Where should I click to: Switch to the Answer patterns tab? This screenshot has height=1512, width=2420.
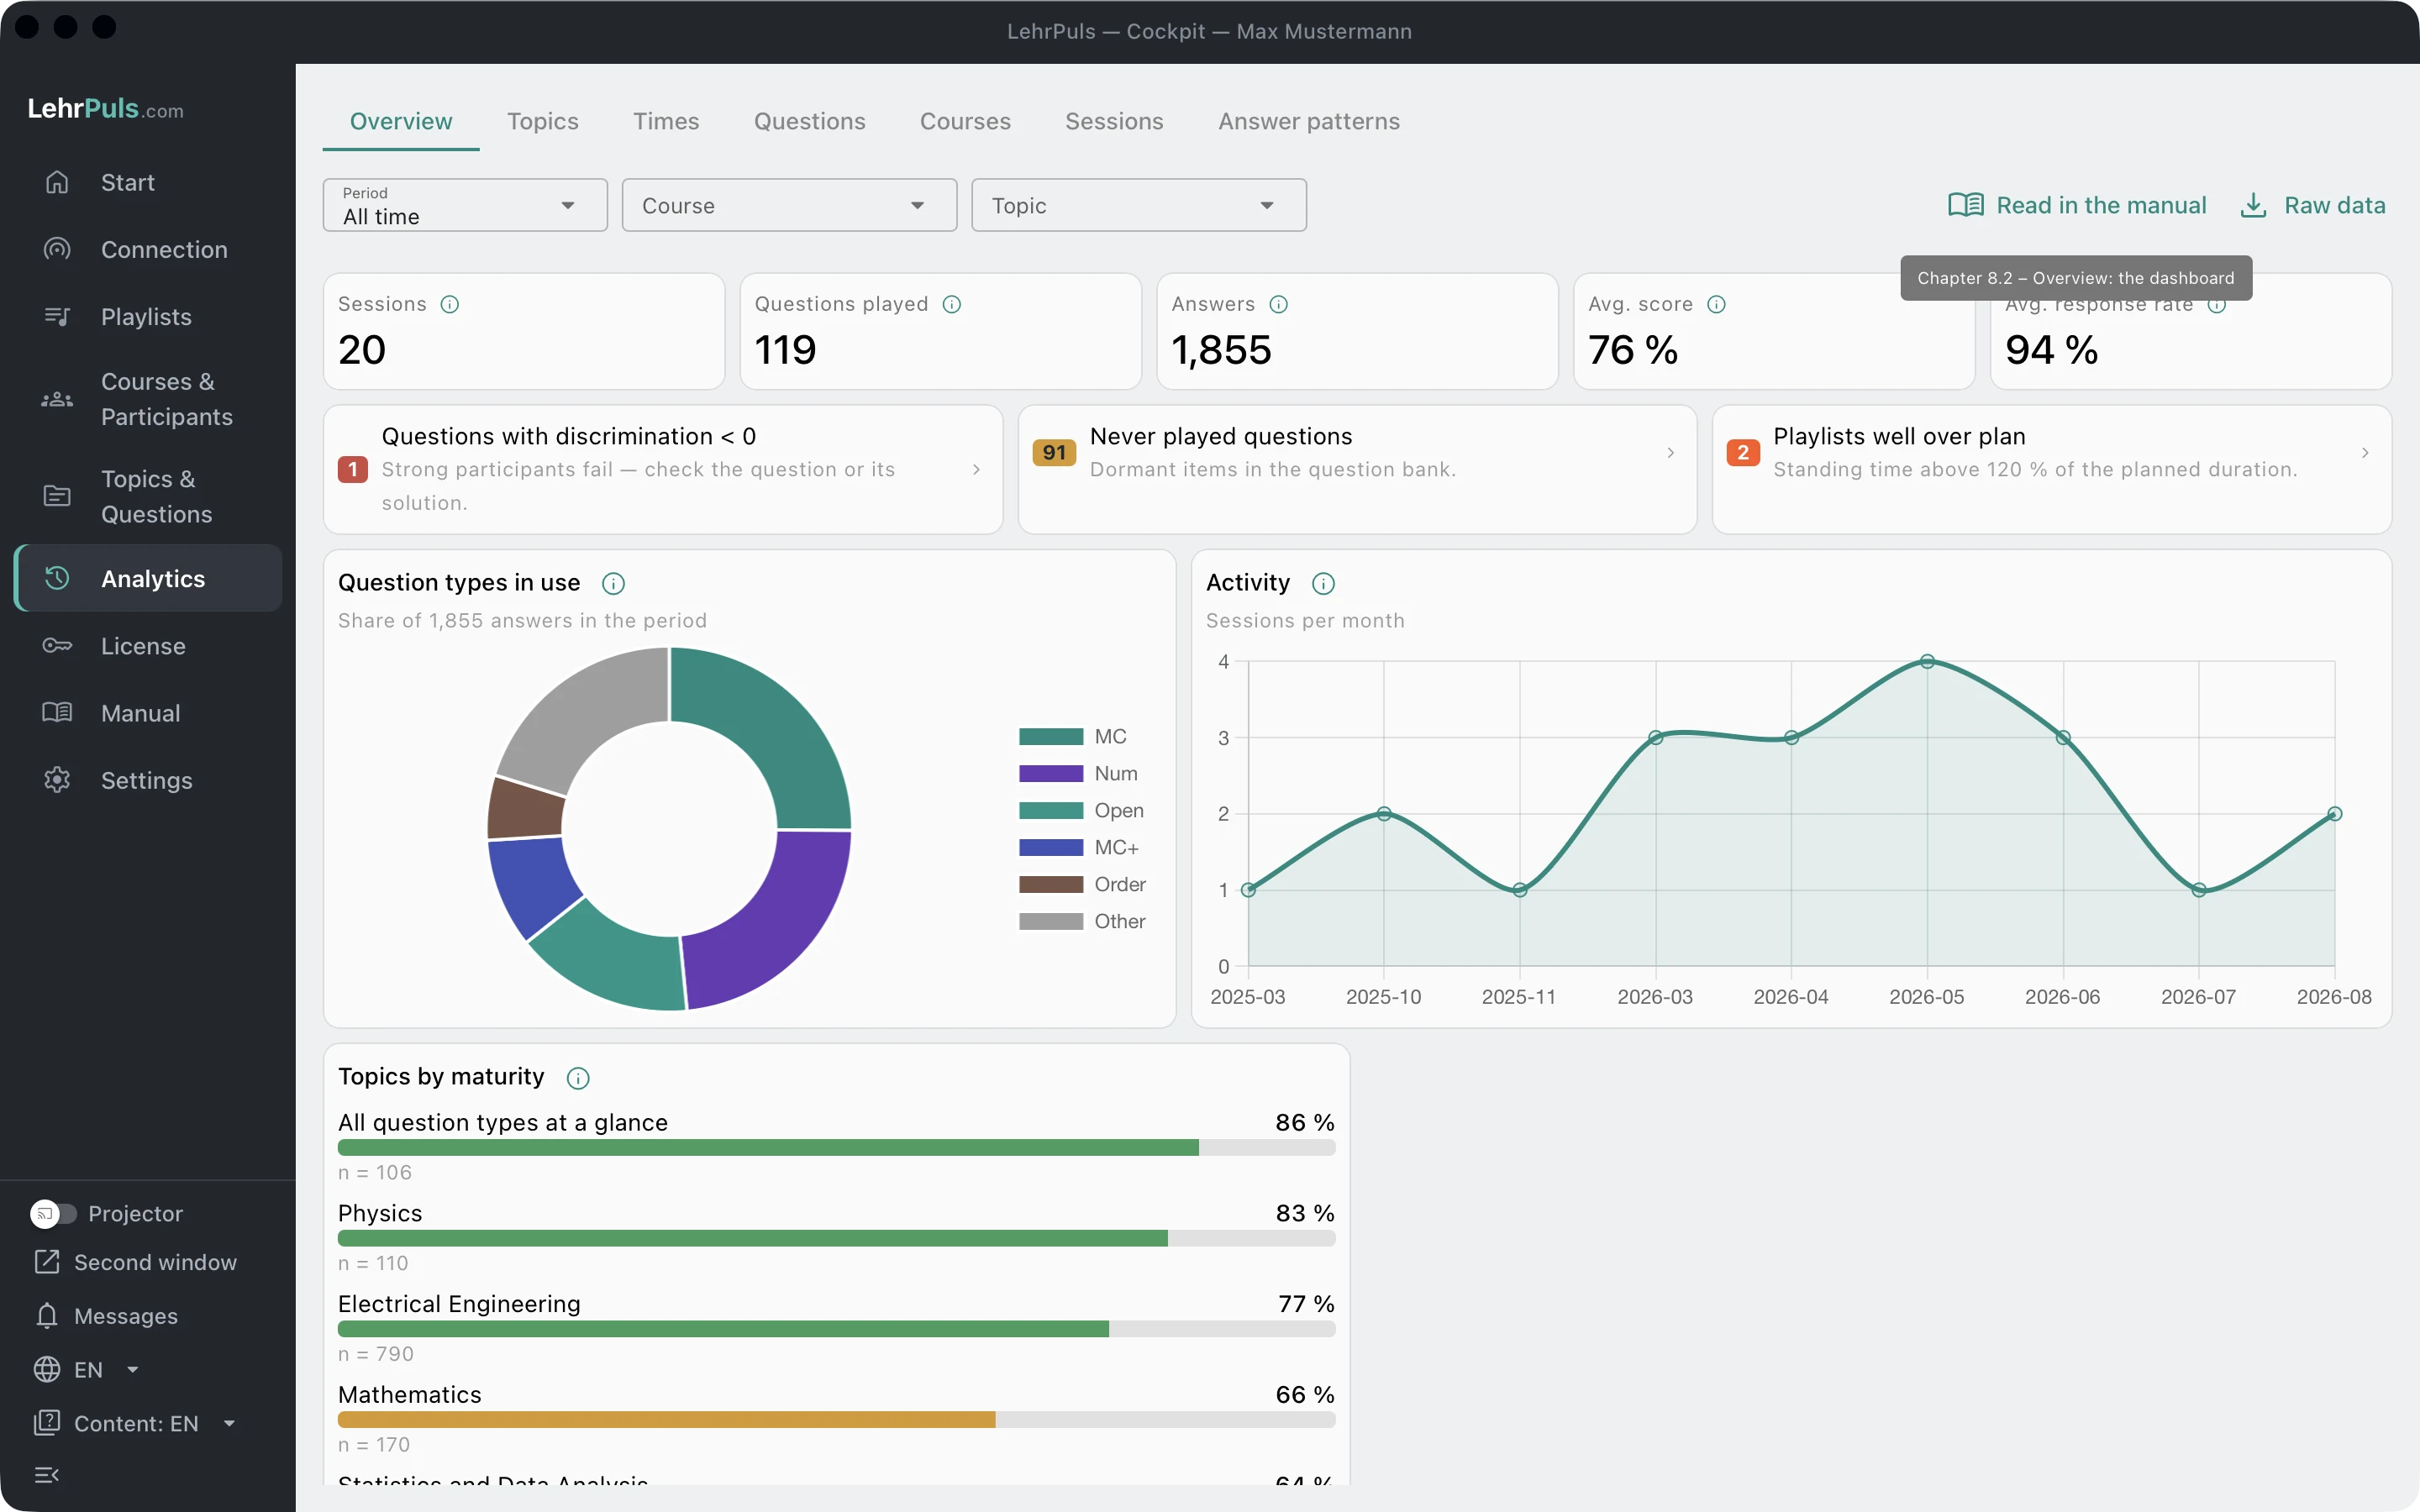[1308, 121]
